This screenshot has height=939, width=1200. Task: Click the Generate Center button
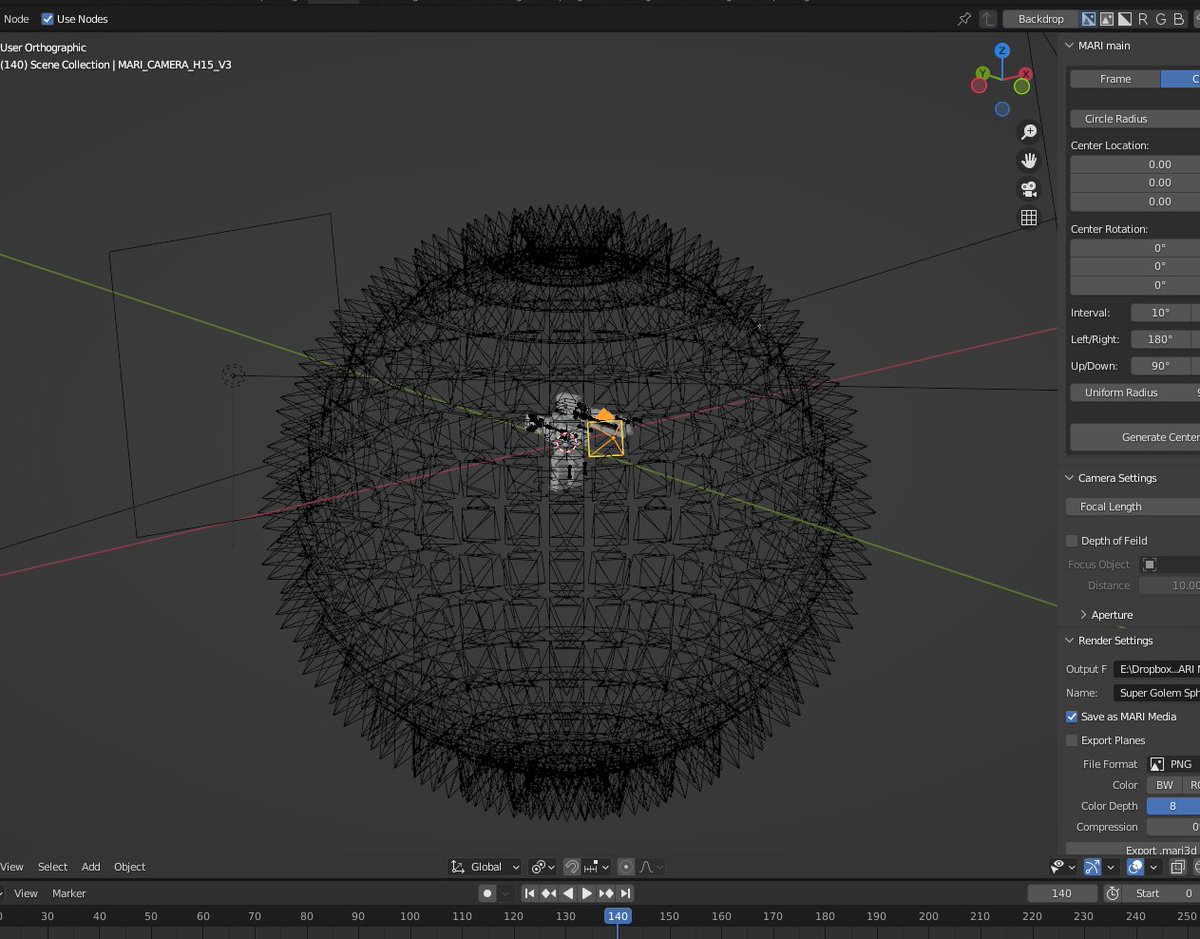tap(1135, 437)
